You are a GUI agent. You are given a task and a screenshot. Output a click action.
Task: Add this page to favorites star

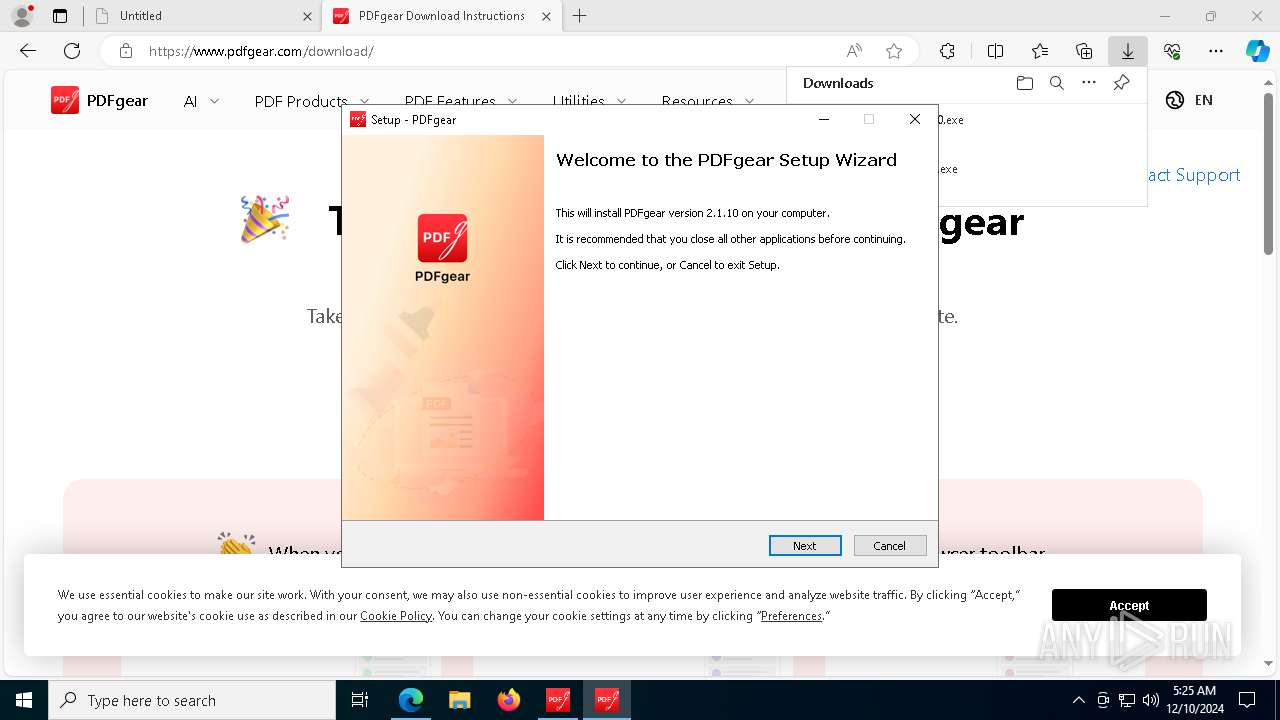pyautogui.click(x=894, y=51)
